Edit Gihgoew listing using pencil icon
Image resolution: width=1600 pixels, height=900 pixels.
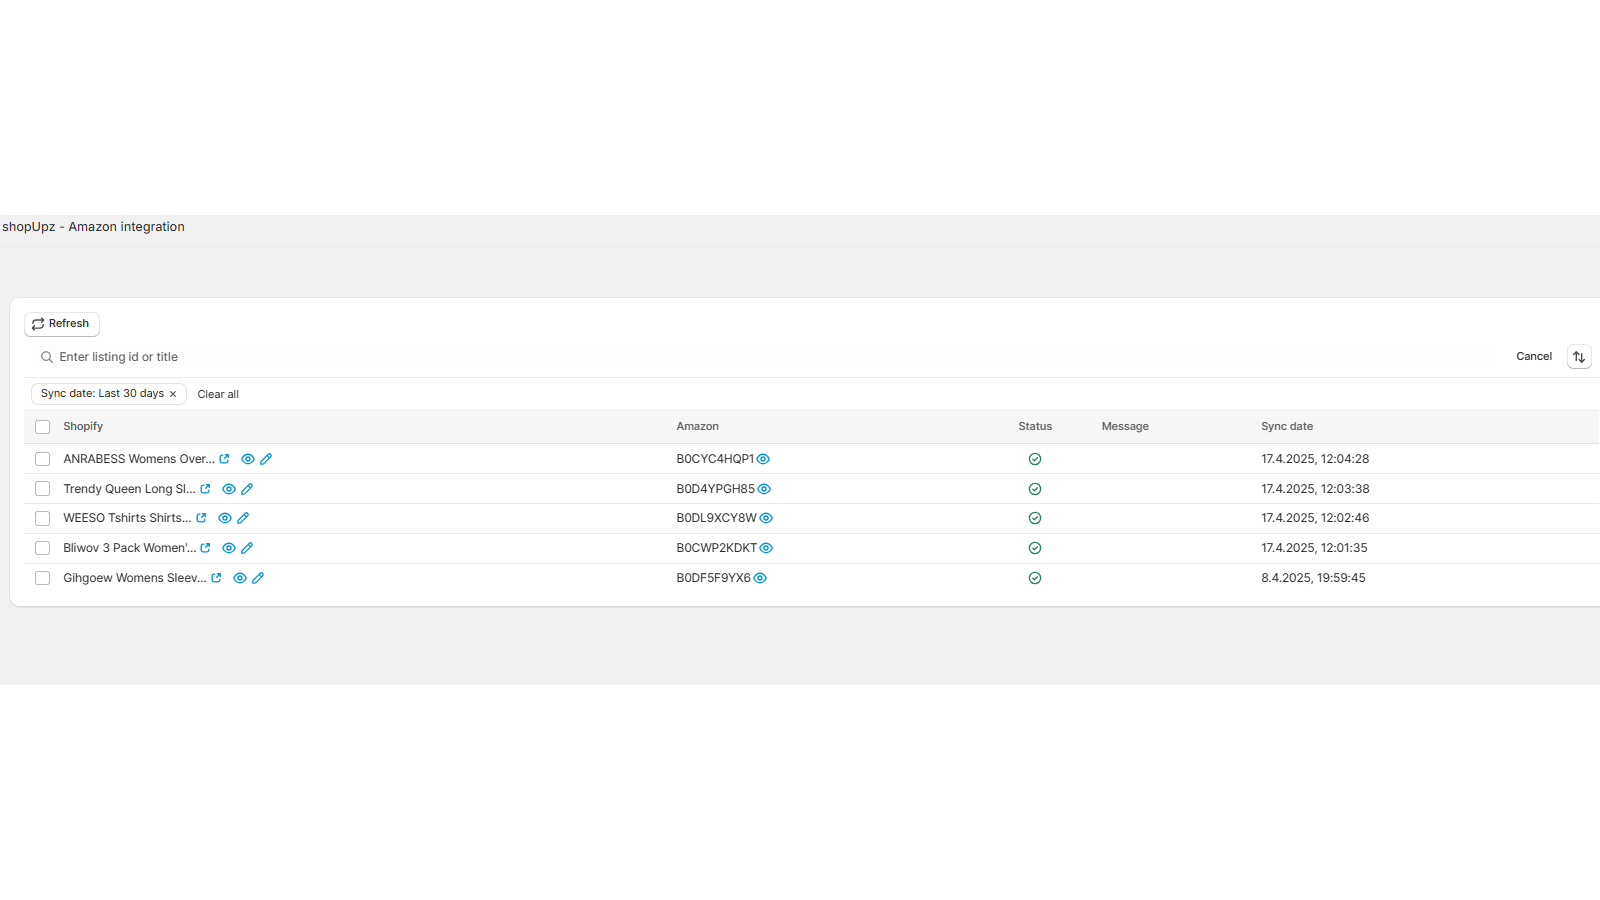(x=258, y=578)
